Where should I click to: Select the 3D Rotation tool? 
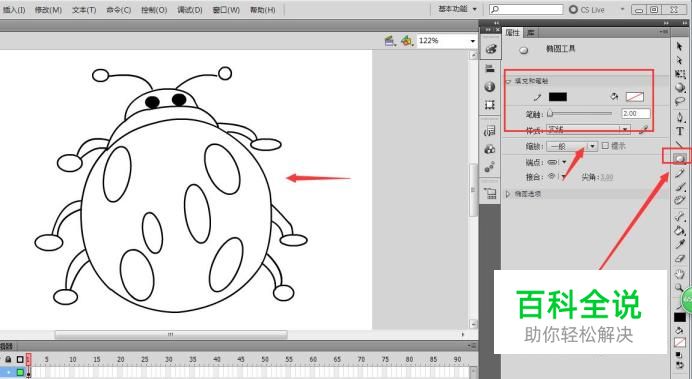(680, 87)
